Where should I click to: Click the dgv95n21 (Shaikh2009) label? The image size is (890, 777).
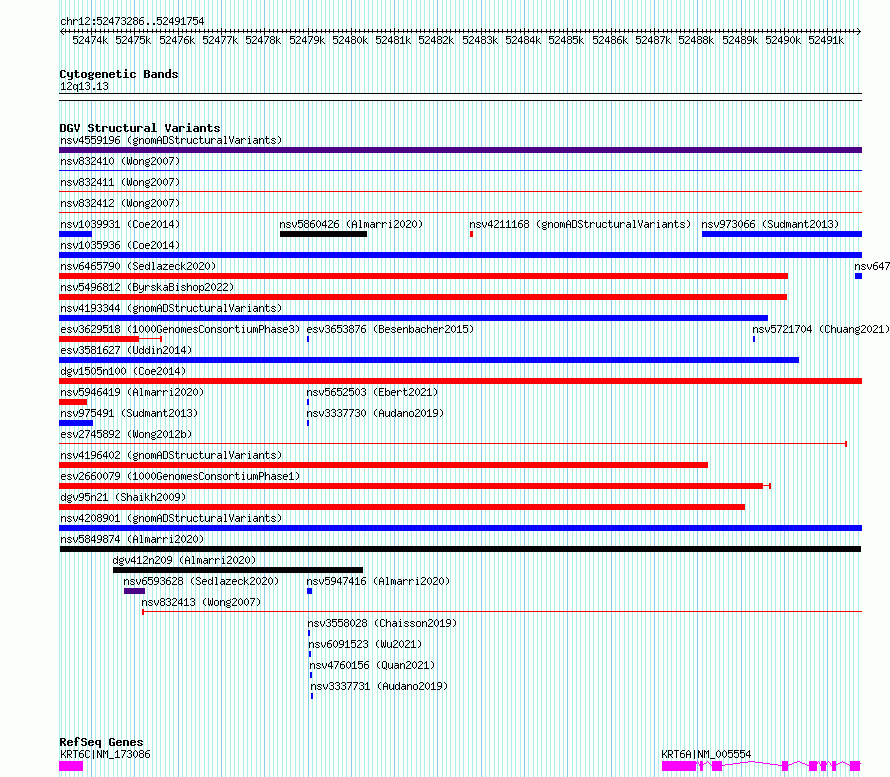pos(123,497)
